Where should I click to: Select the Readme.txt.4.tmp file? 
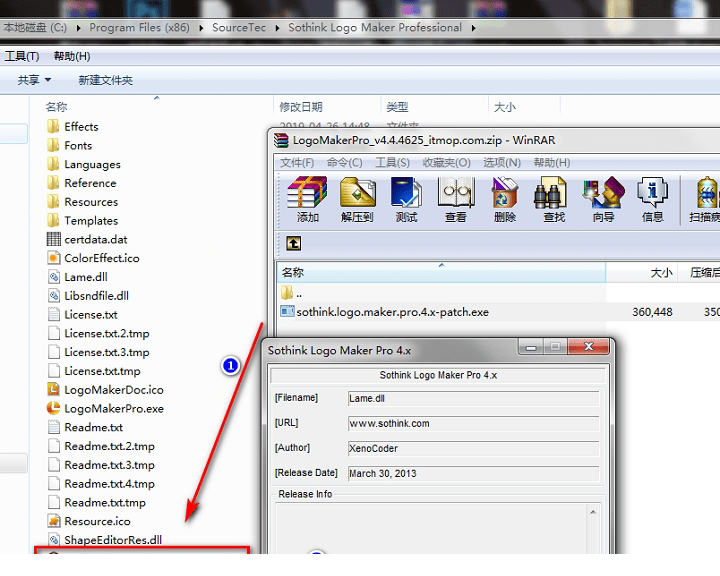(x=101, y=484)
